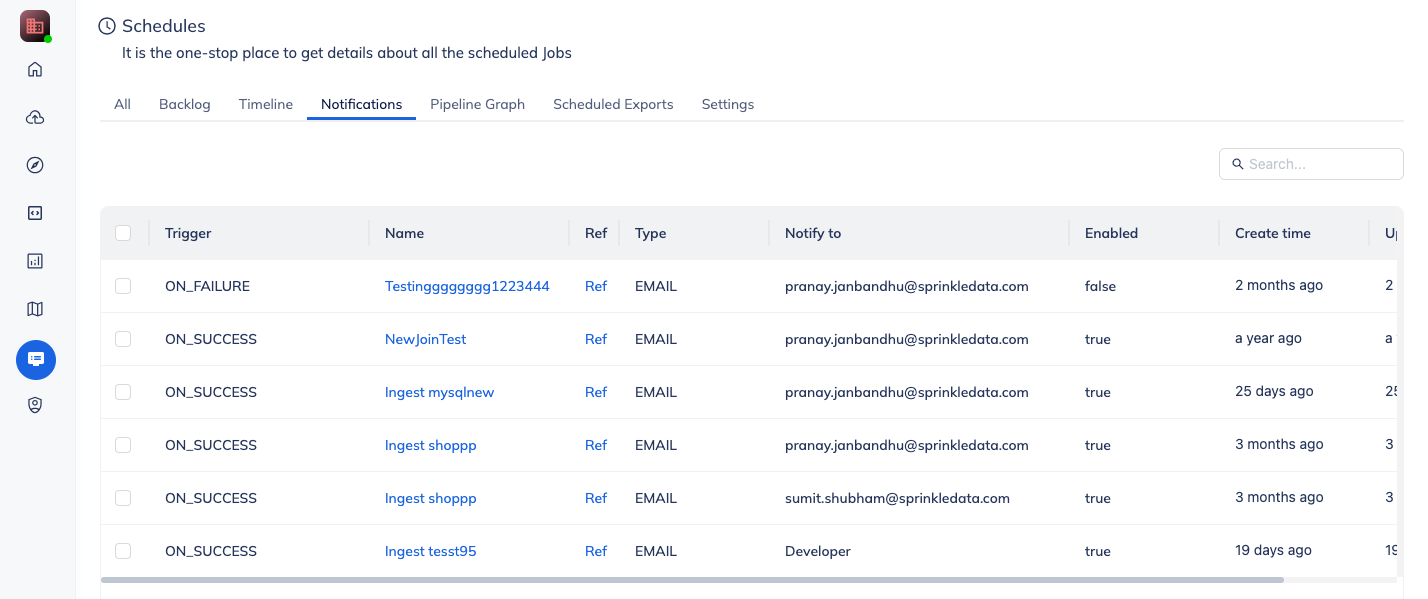Image resolution: width=1428 pixels, height=599 pixels.
Task: Open Ref link in Ingest tesst95 row
Action: (x=596, y=551)
